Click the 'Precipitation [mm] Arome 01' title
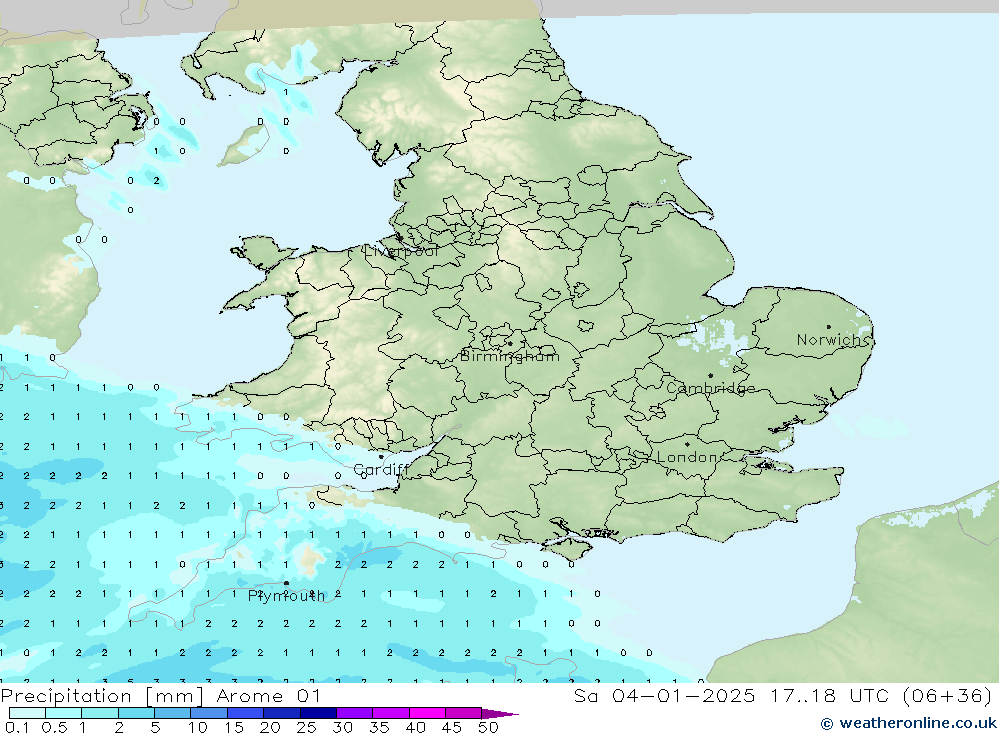 (x=161, y=696)
